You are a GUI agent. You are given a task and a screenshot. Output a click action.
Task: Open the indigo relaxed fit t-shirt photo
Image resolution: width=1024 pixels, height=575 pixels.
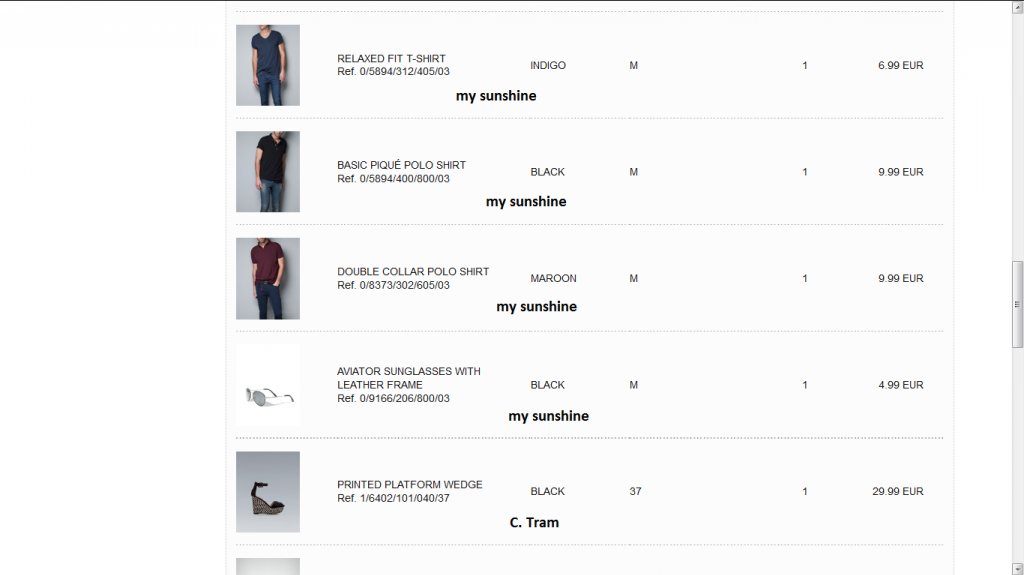pos(268,65)
